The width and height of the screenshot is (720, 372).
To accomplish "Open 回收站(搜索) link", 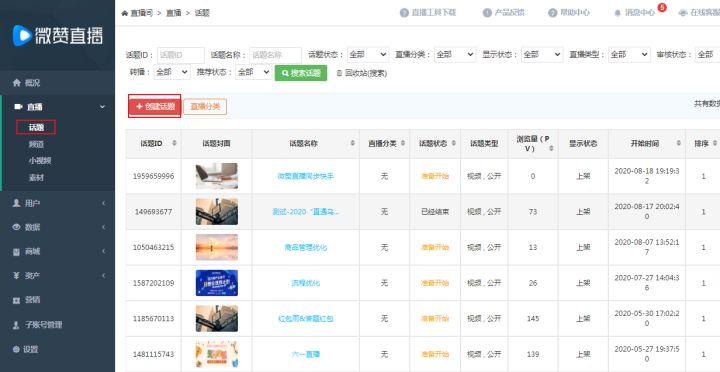I will click(x=362, y=73).
